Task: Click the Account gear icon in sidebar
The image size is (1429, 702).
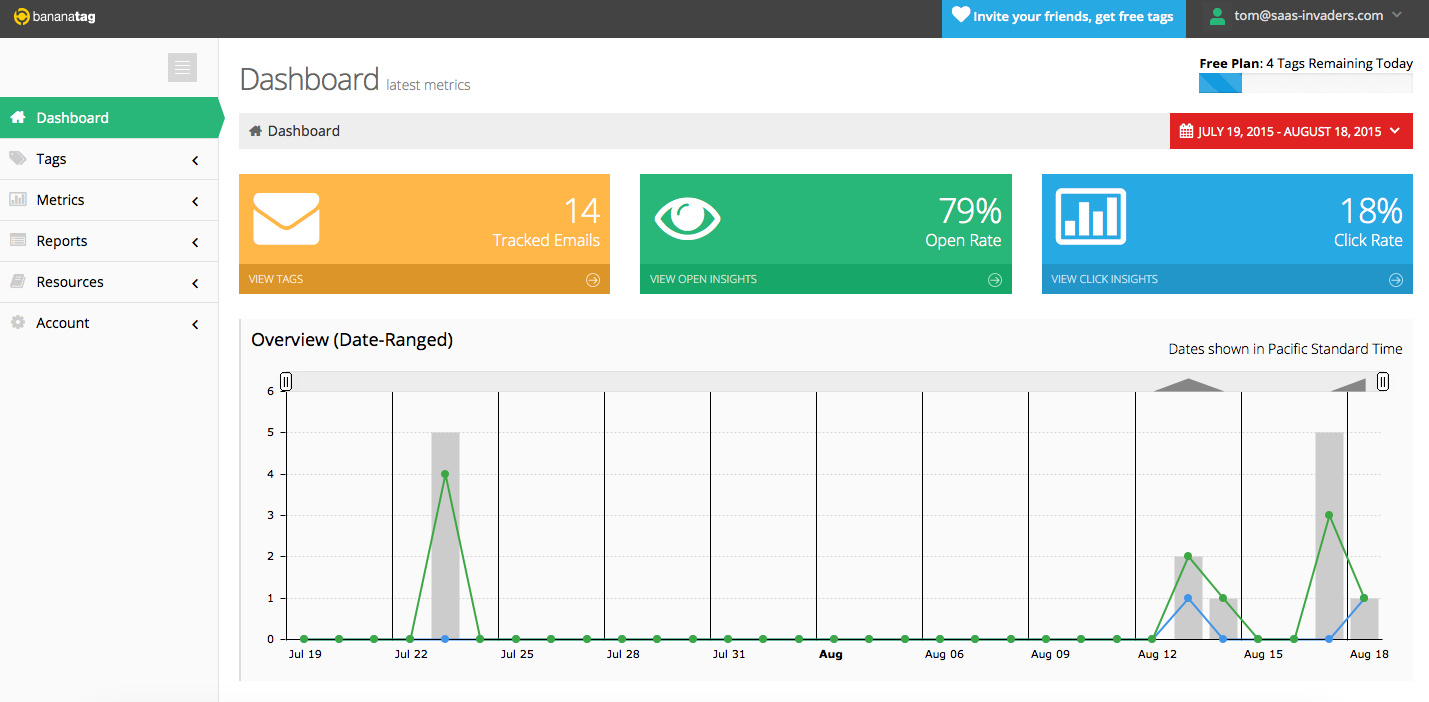Action: point(17,322)
